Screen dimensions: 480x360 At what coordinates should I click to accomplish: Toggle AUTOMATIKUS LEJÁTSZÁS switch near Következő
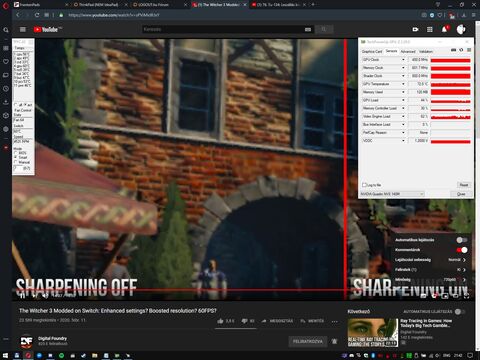(459, 312)
